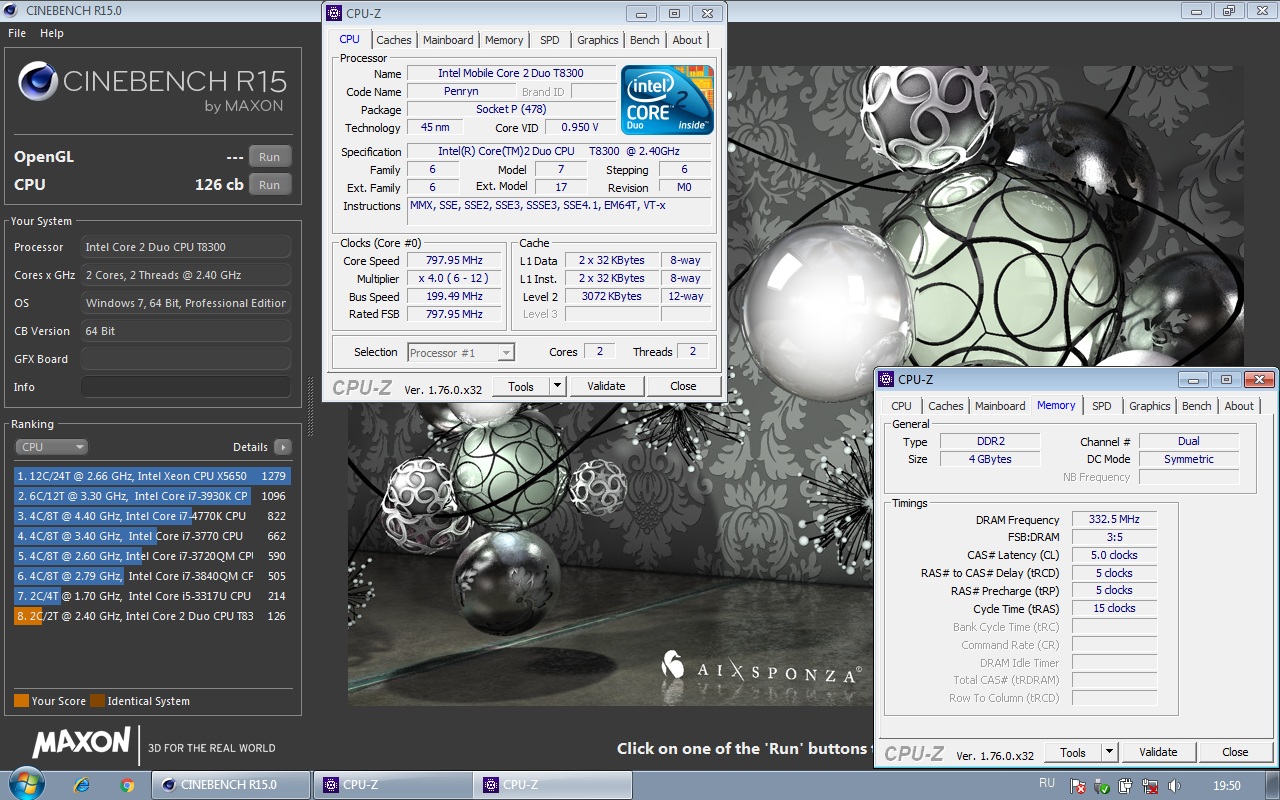Select Core i5-3317U ranking row
1280x800 pixels.
[152, 596]
